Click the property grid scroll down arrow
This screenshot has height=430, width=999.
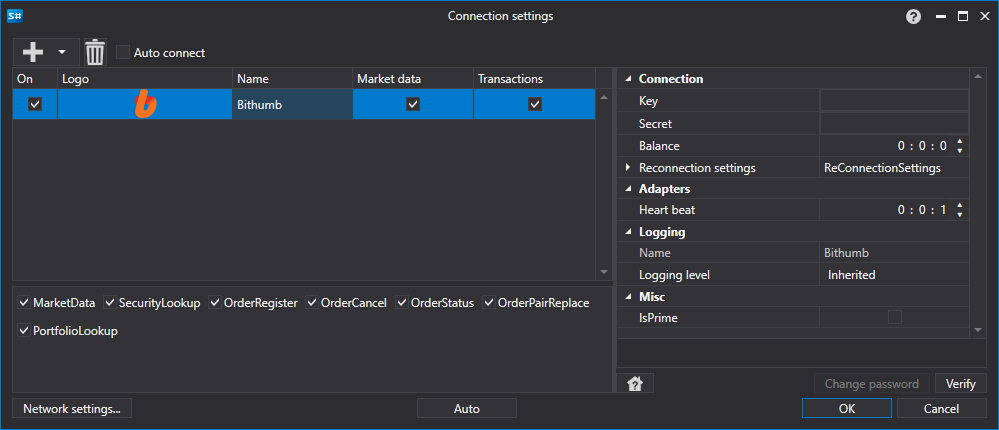[x=978, y=329]
